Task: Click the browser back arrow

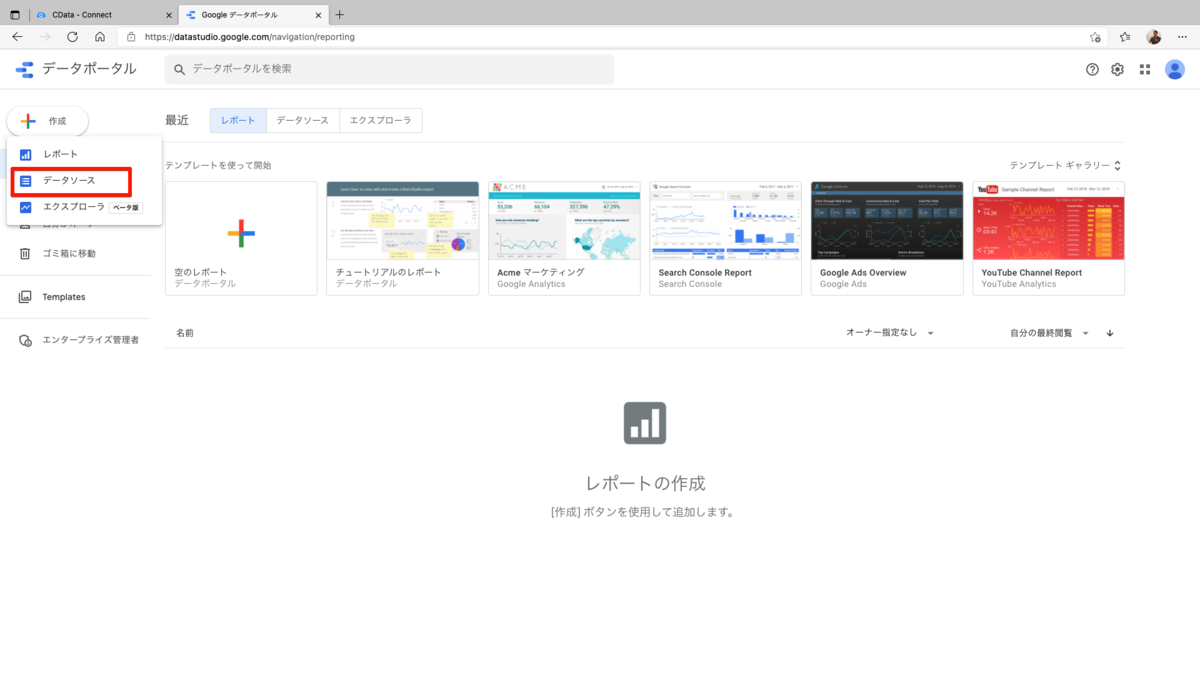Action: coord(17,36)
